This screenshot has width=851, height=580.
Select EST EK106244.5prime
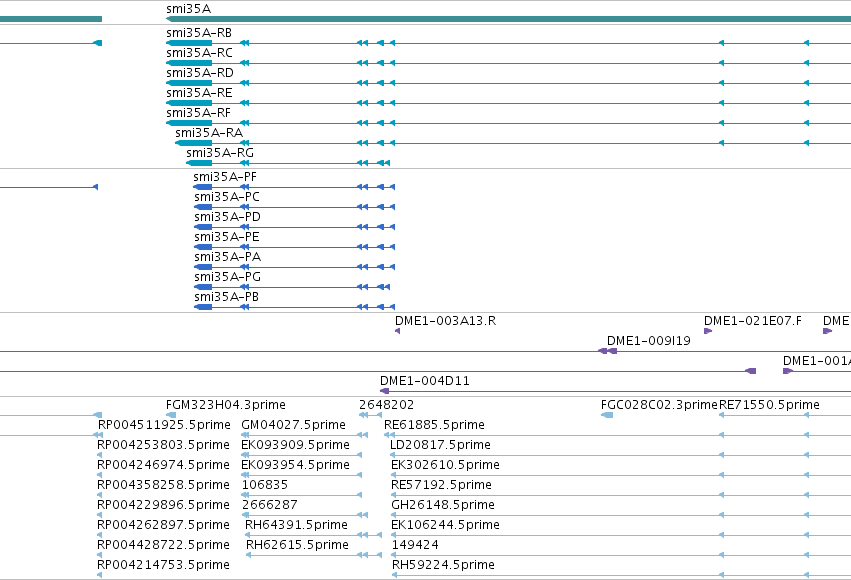(x=445, y=525)
